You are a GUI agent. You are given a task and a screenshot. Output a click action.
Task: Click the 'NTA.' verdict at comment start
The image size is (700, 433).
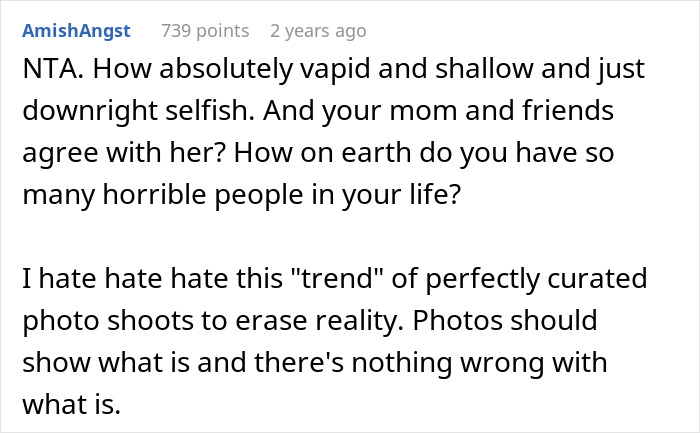(x=53, y=69)
